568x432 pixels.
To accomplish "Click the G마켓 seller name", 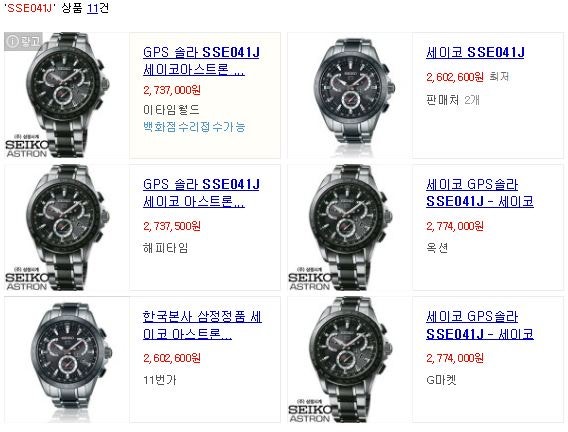I will pos(441,380).
